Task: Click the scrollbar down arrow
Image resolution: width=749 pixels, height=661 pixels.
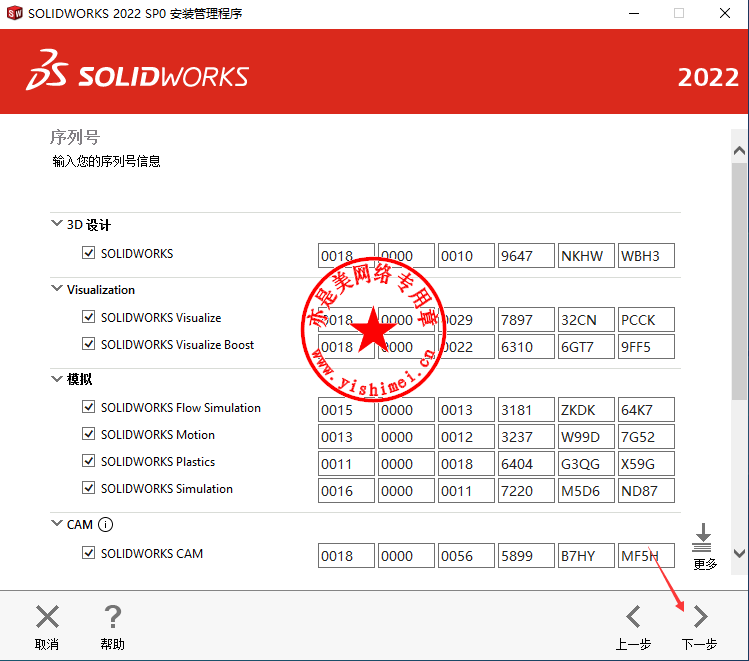Action: point(739,554)
